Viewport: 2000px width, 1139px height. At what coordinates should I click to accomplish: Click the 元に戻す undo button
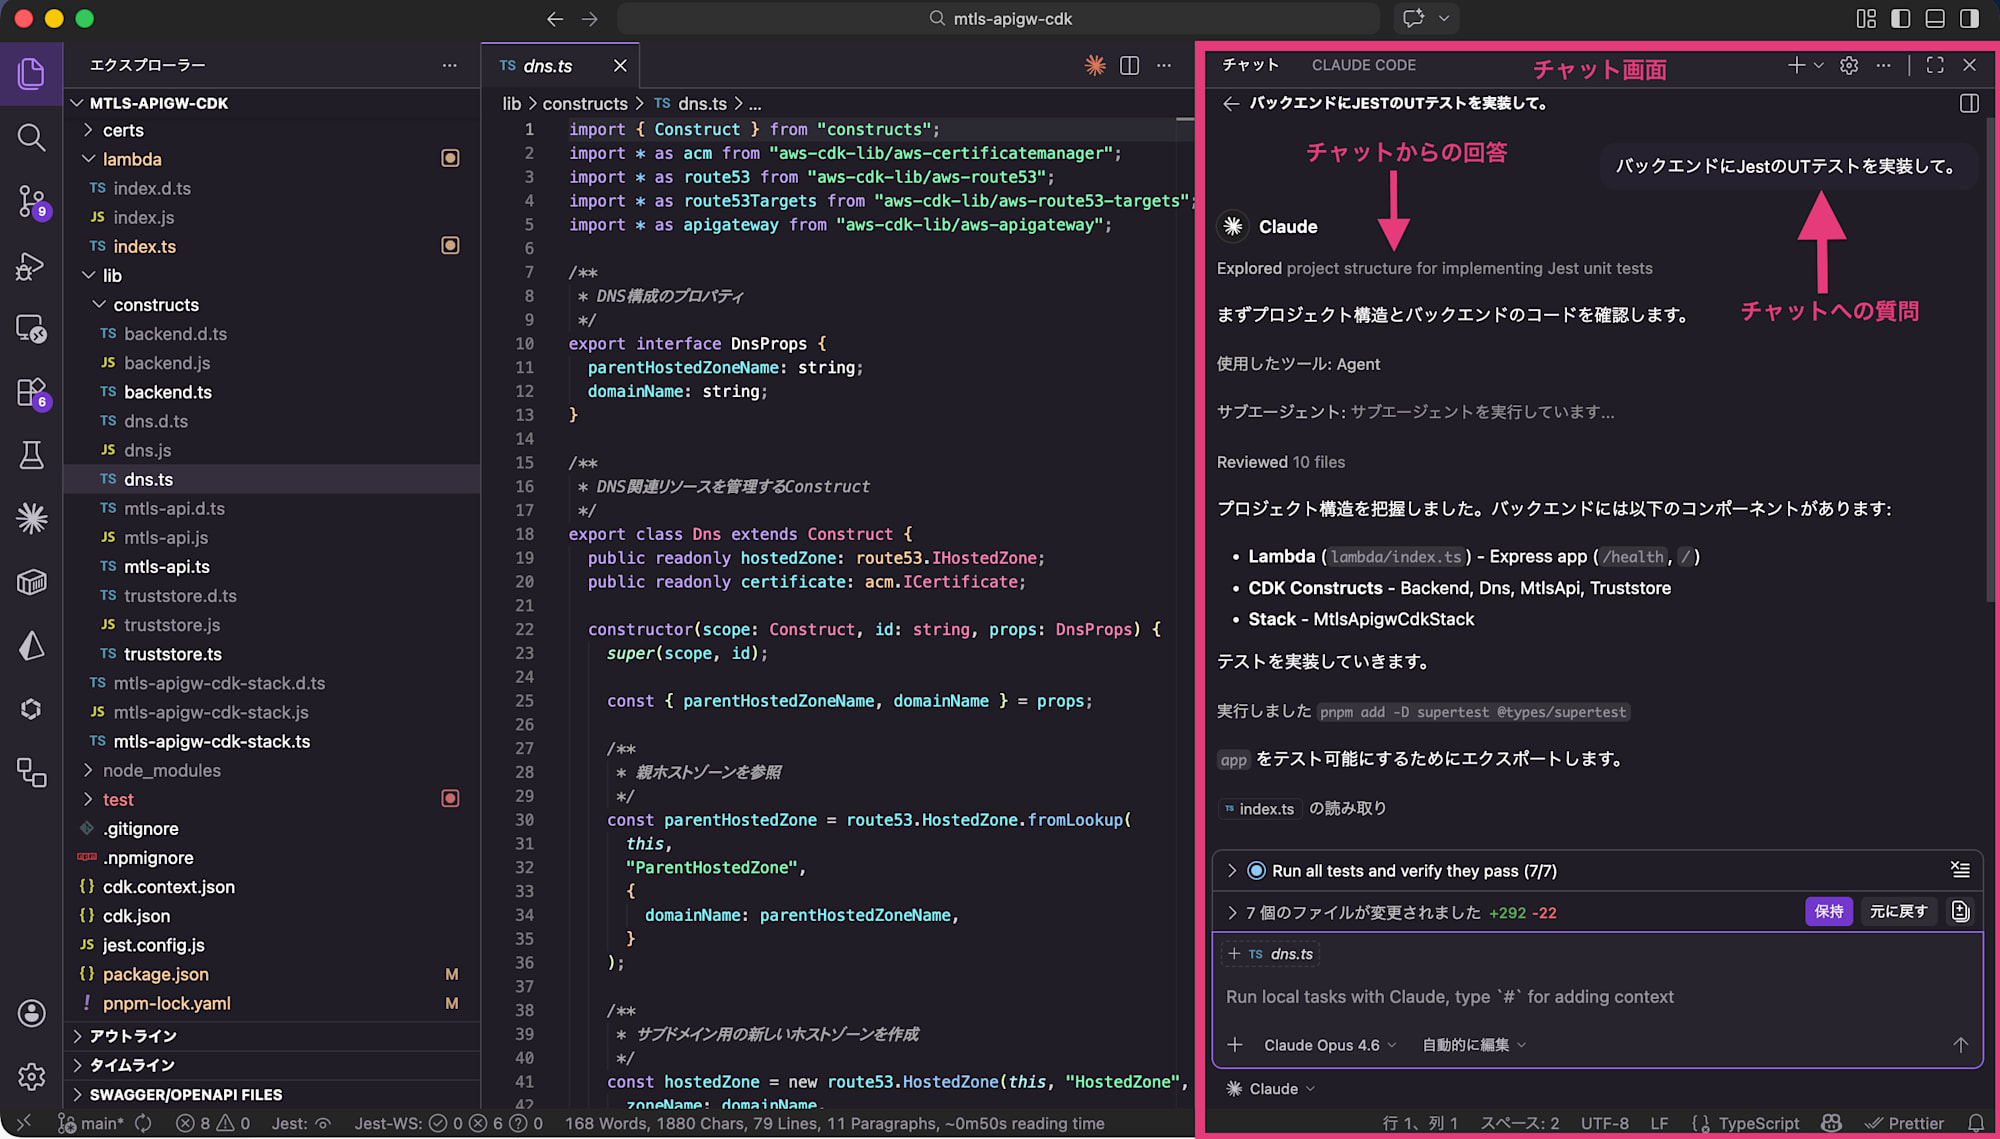coord(1897,911)
